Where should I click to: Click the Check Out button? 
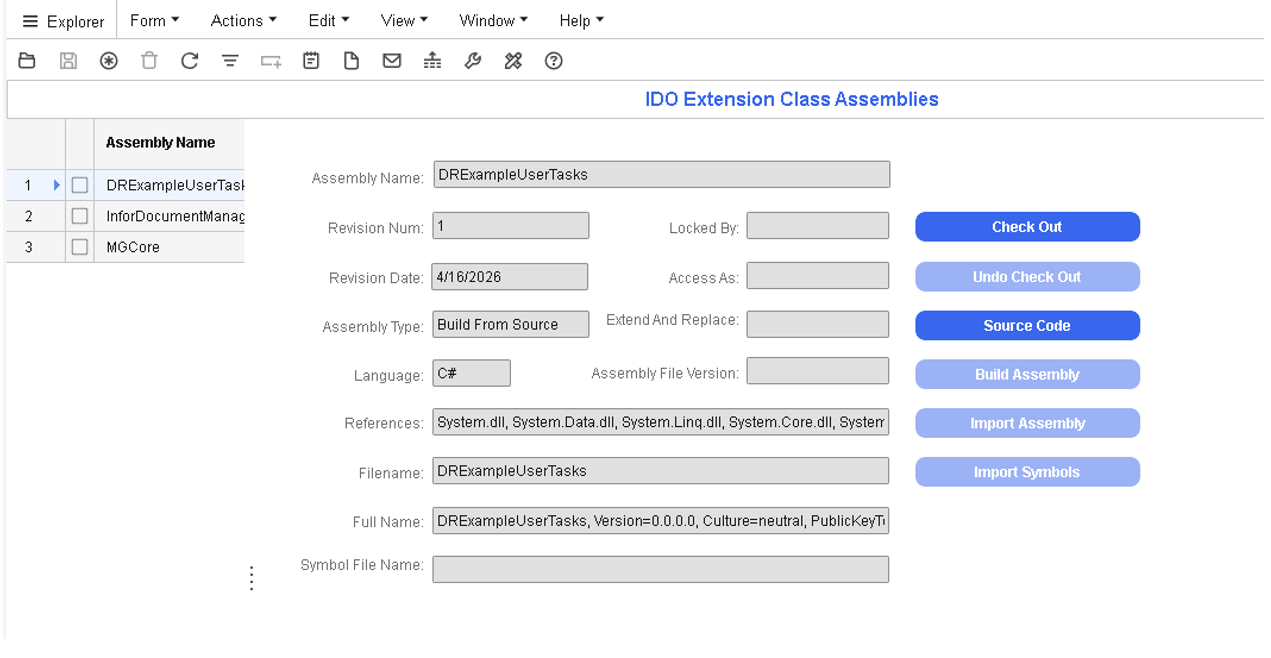tap(1027, 227)
